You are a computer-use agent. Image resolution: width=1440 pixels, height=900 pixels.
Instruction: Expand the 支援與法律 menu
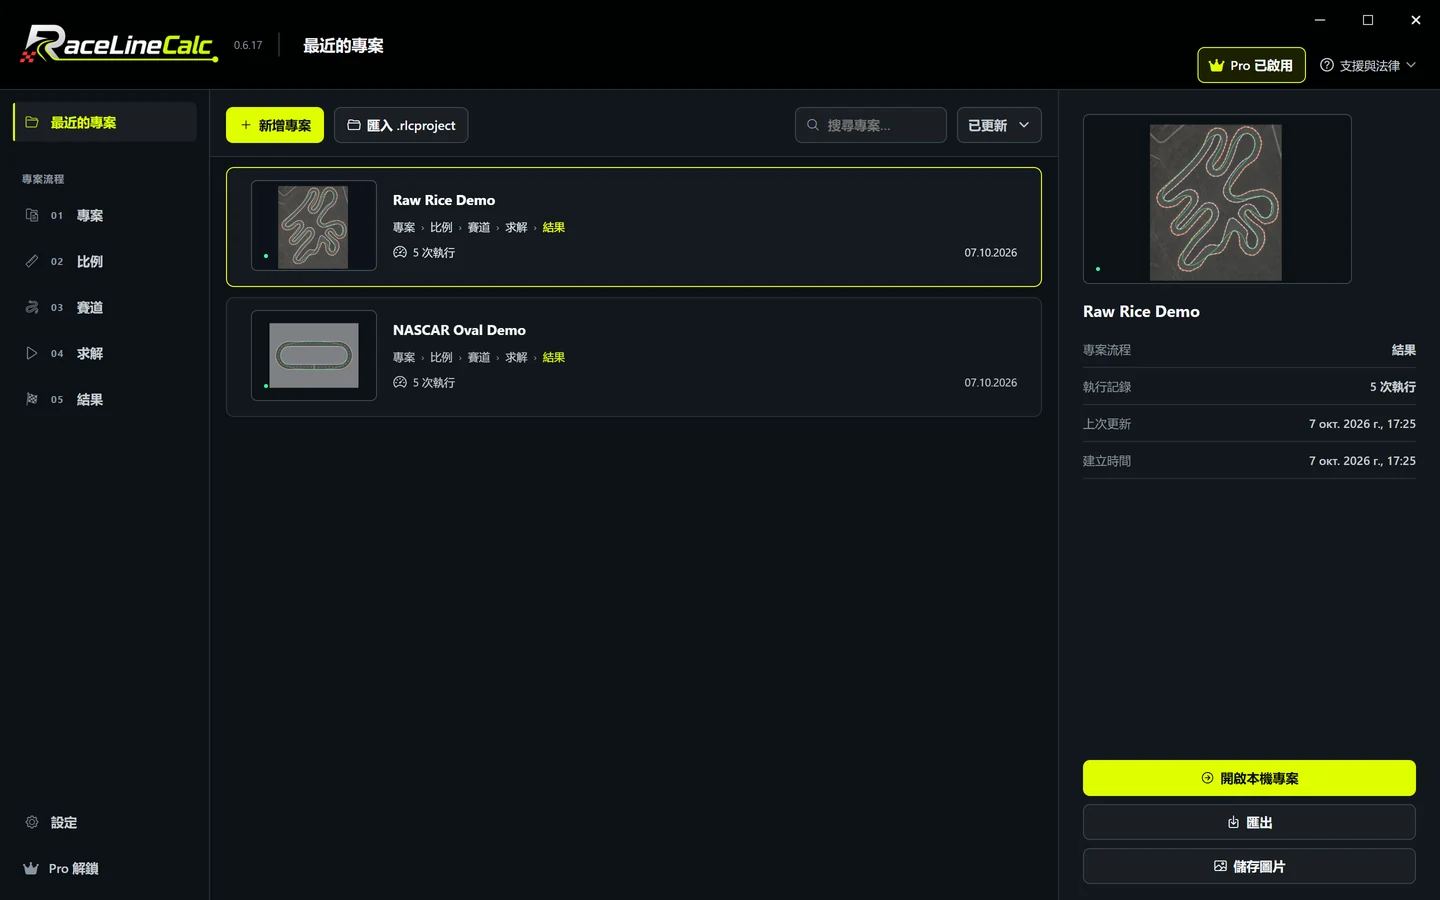tap(1368, 65)
